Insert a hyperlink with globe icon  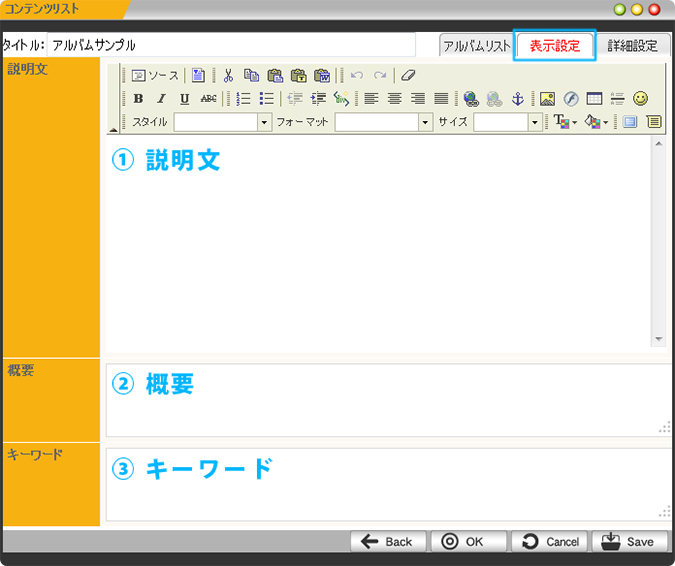click(471, 99)
